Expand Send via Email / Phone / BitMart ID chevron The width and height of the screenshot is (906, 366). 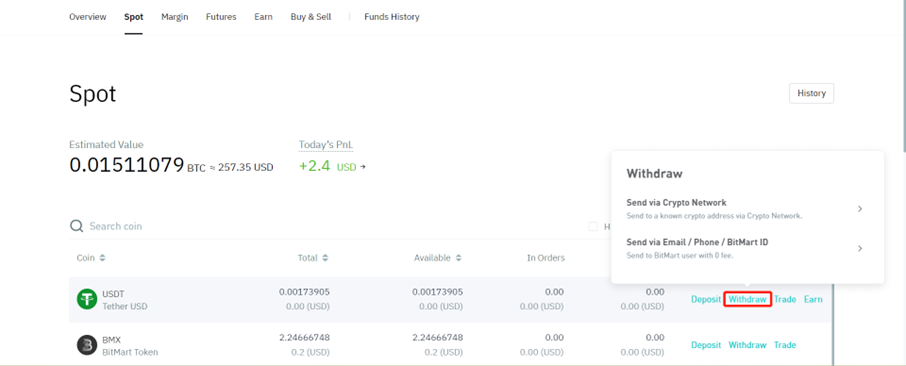pos(860,248)
